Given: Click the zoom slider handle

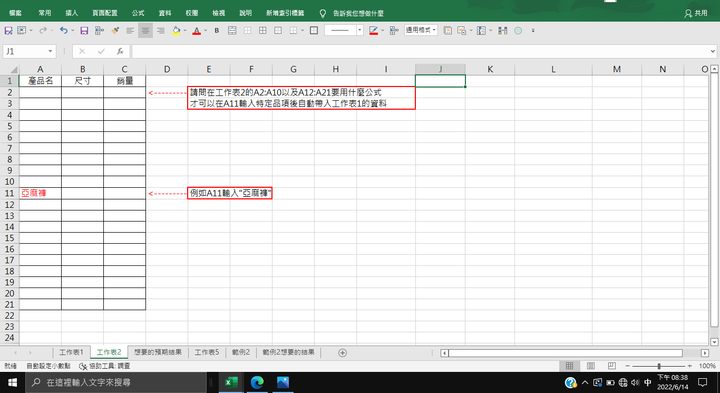Looking at the screenshot, I should [x=659, y=366].
